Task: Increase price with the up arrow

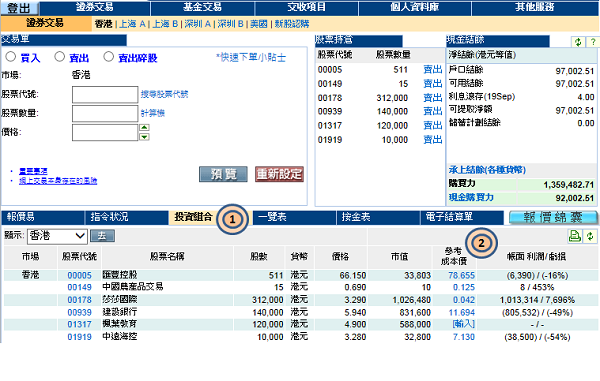Action: point(144,127)
